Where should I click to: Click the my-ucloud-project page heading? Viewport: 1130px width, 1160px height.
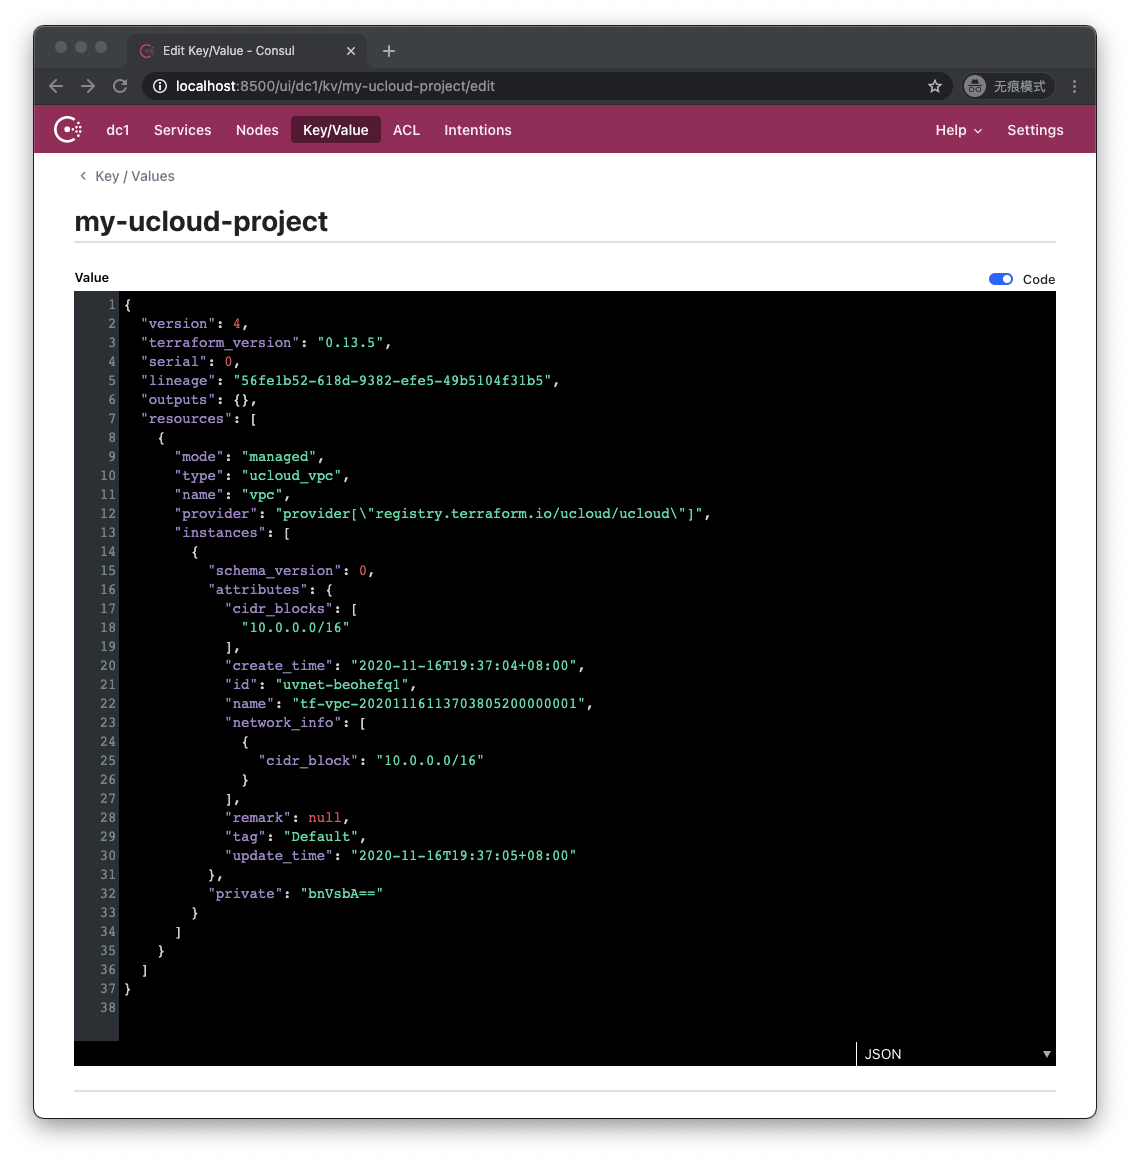[201, 221]
